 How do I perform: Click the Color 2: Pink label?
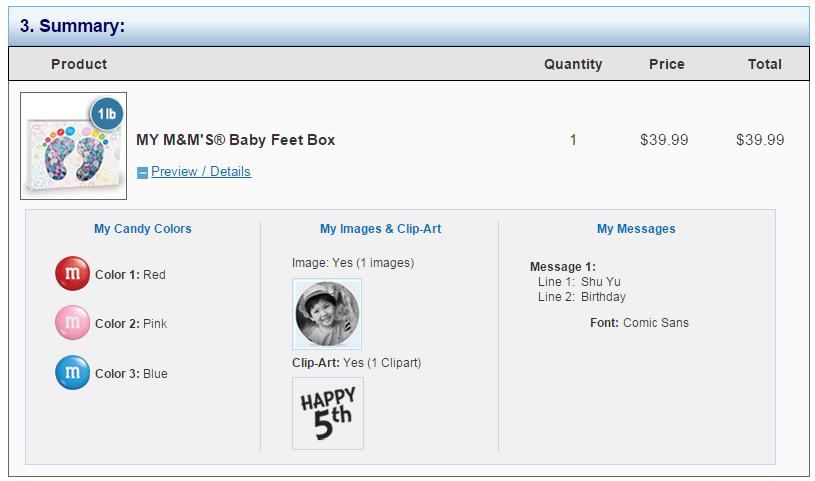pos(131,323)
